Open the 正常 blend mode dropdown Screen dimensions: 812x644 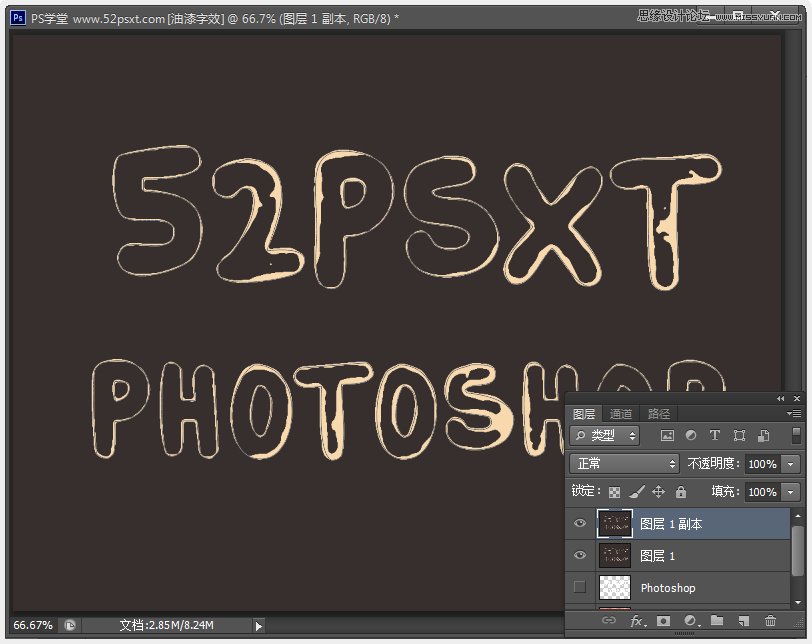point(624,463)
